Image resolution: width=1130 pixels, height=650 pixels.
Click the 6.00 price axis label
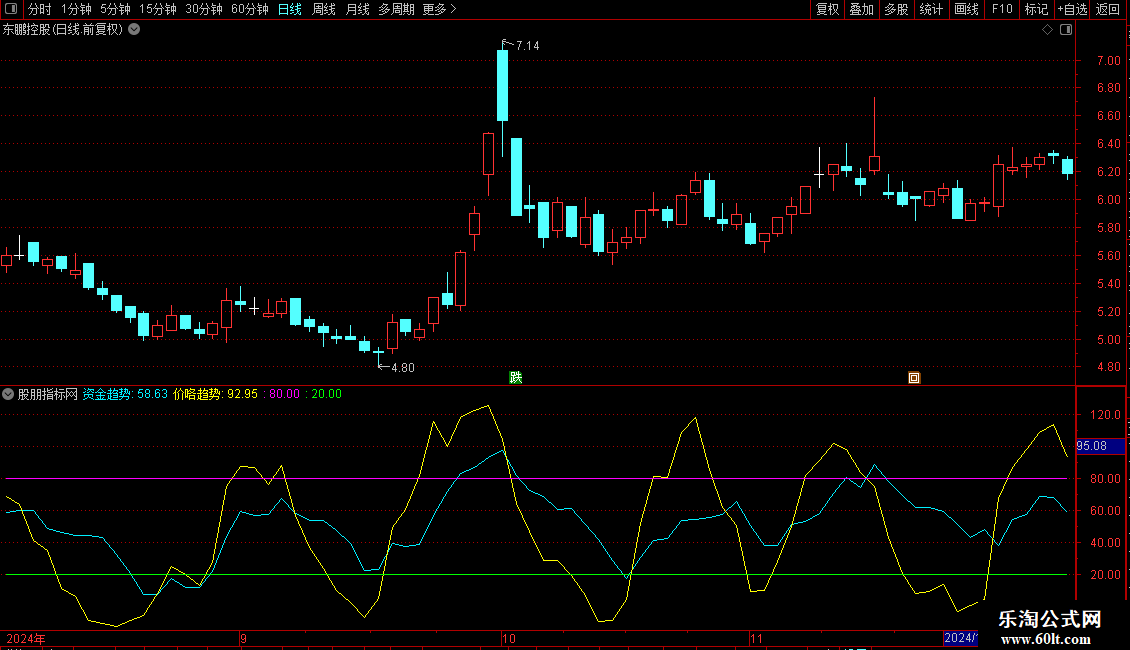click(x=1108, y=200)
